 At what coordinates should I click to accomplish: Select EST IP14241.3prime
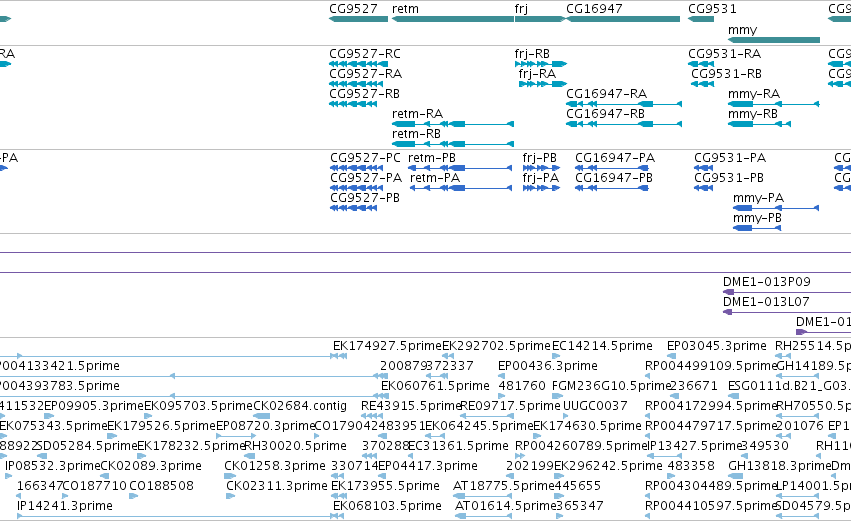[65, 506]
